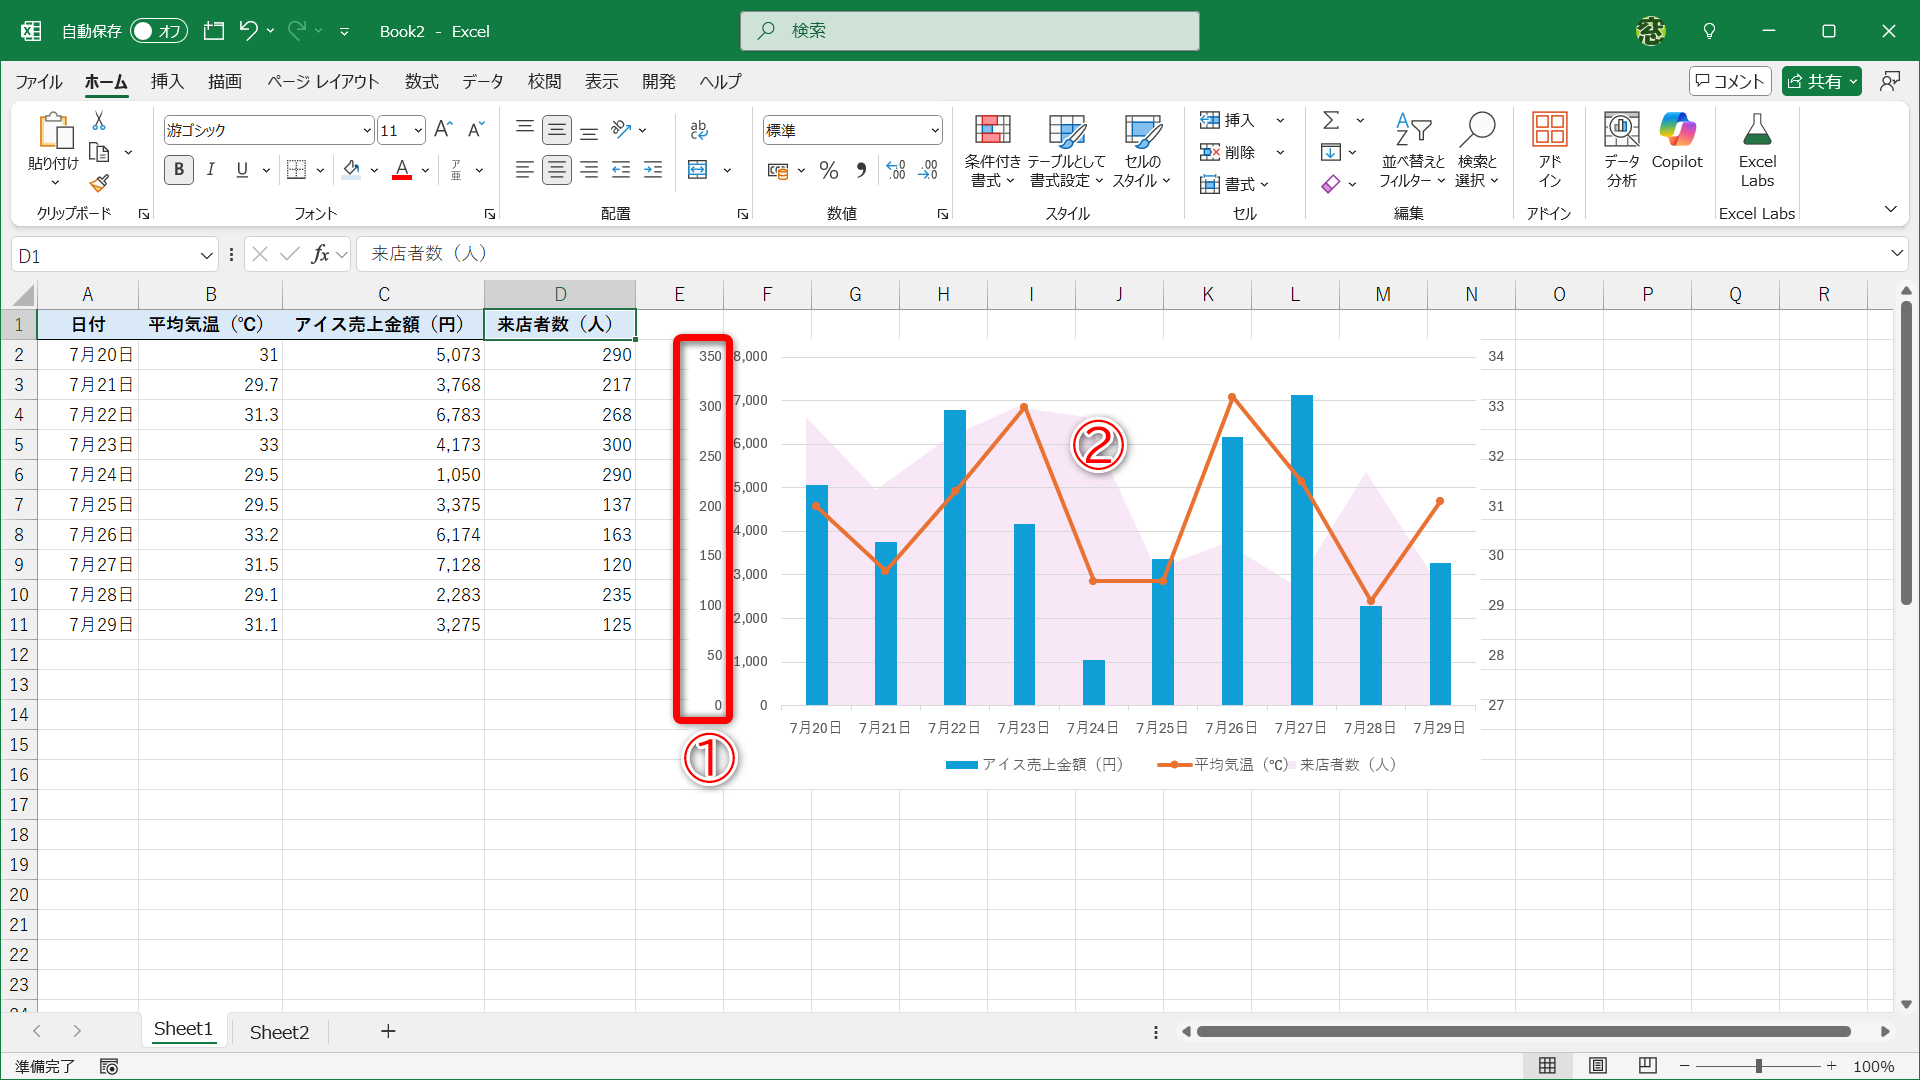Toggle Italic formatting
The image size is (1920, 1080).
[210, 170]
